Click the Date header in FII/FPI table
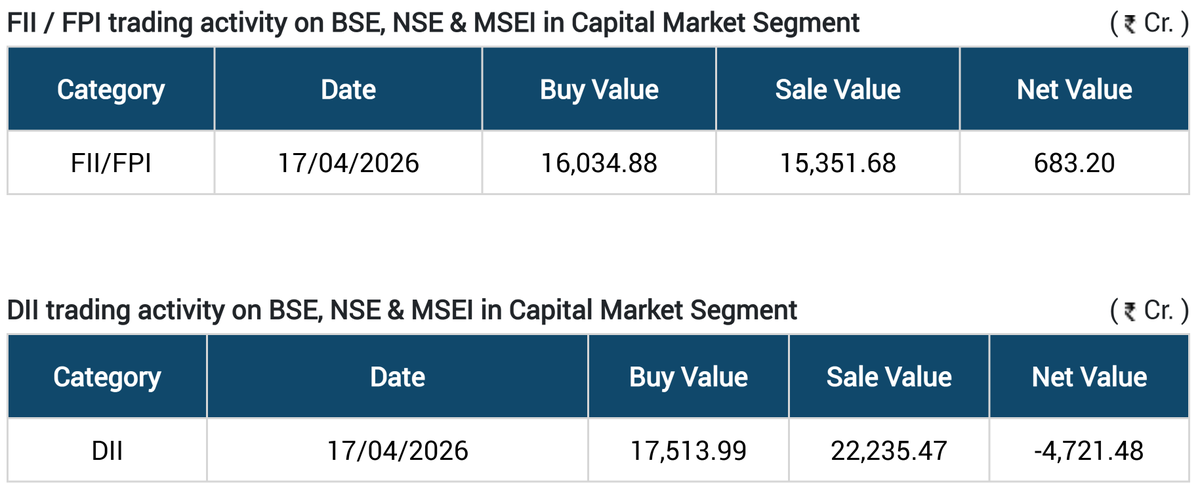This screenshot has height=496, width=1200. [x=348, y=90]
